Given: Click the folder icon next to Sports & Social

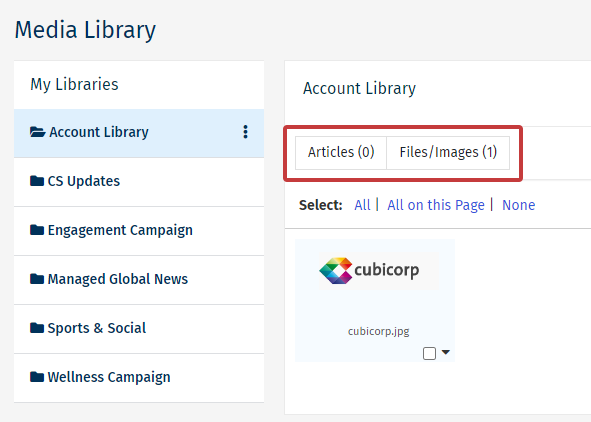Looking at the screenshot, I should click(37, 328).
